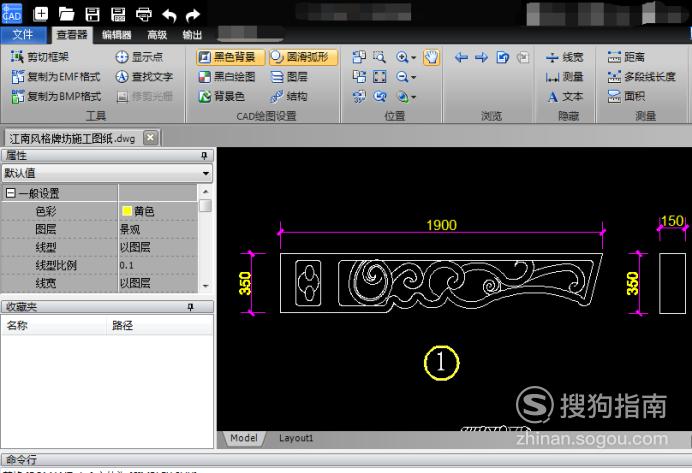Close the 江南风格牌坊施工图纸.dwg tab
692x473 pixels.
150,138
